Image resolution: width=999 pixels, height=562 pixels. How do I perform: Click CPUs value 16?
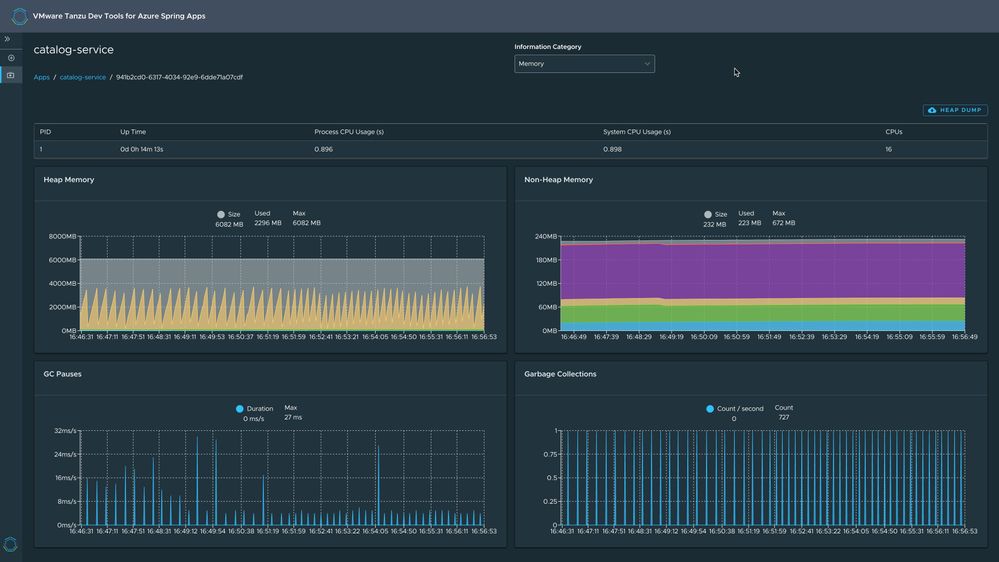(x=888, y=149)
